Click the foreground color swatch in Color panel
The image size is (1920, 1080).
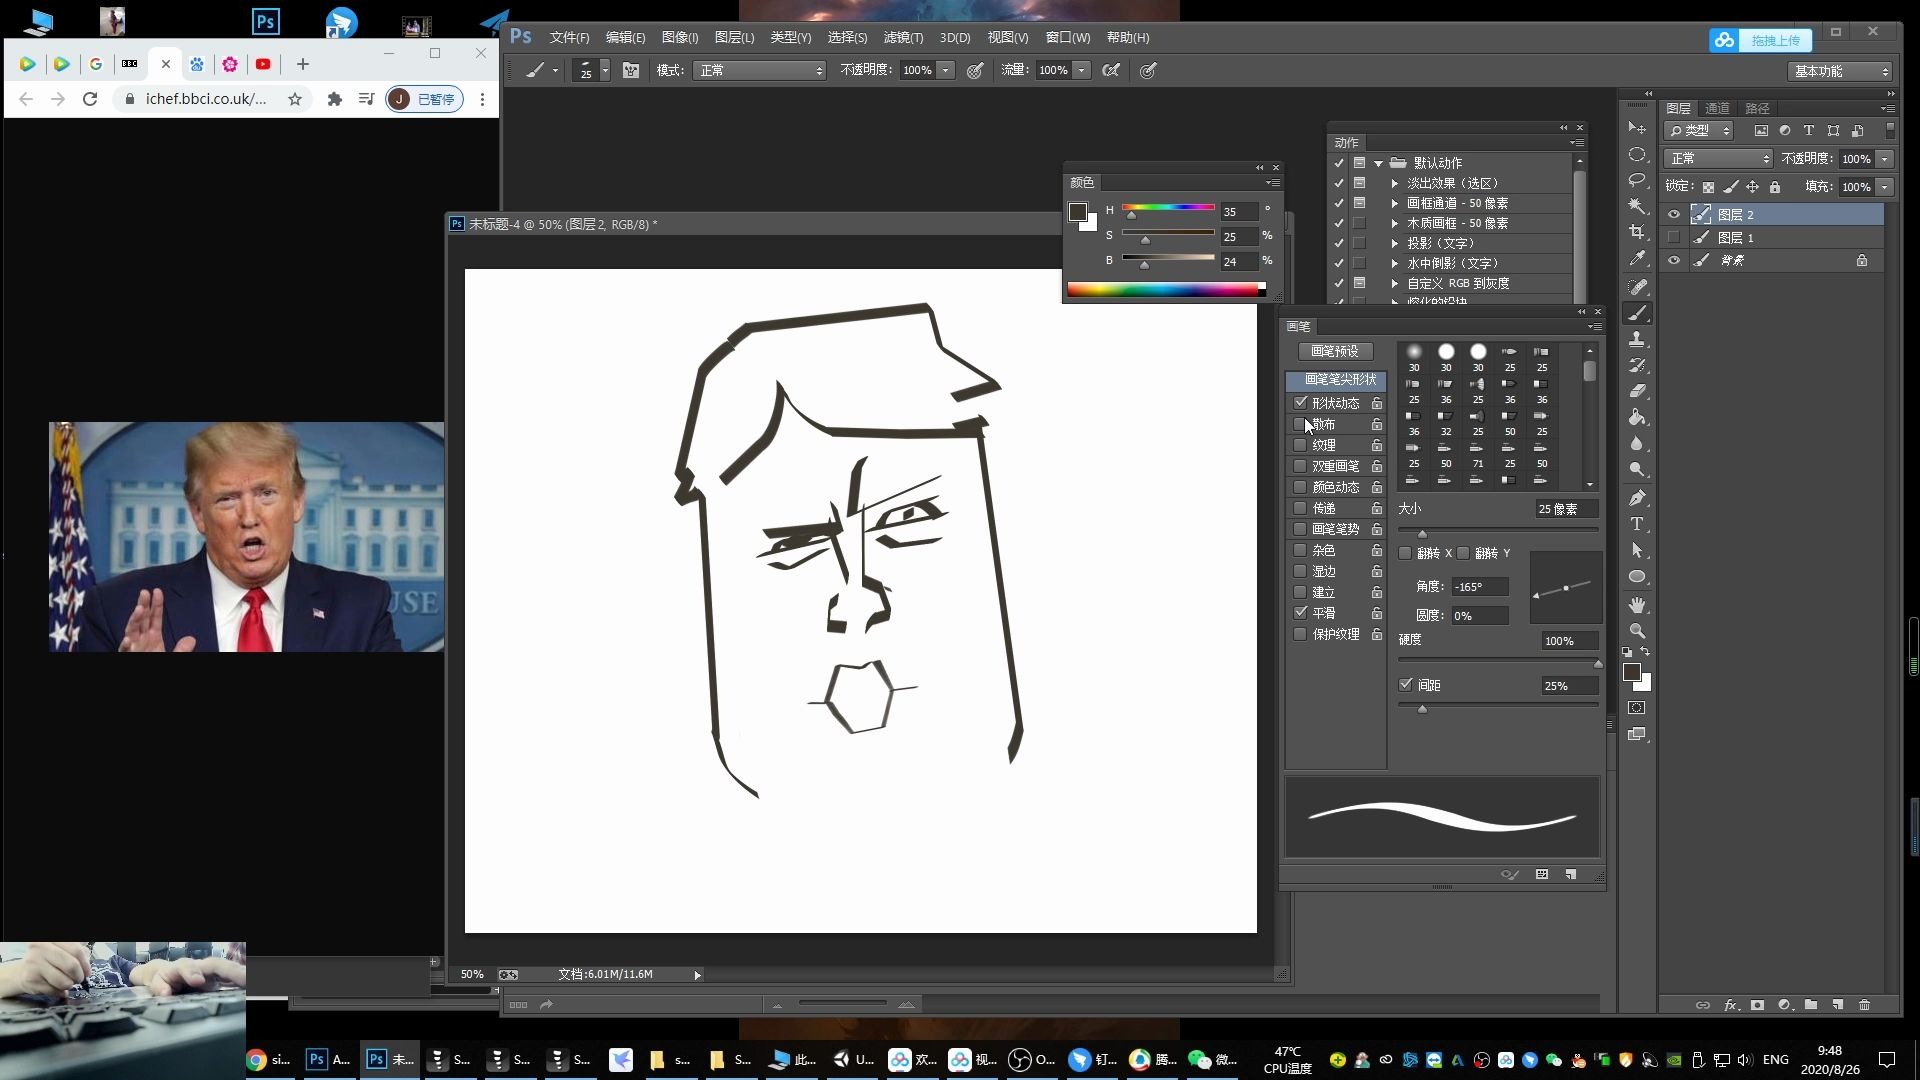tap(1078, 211)
